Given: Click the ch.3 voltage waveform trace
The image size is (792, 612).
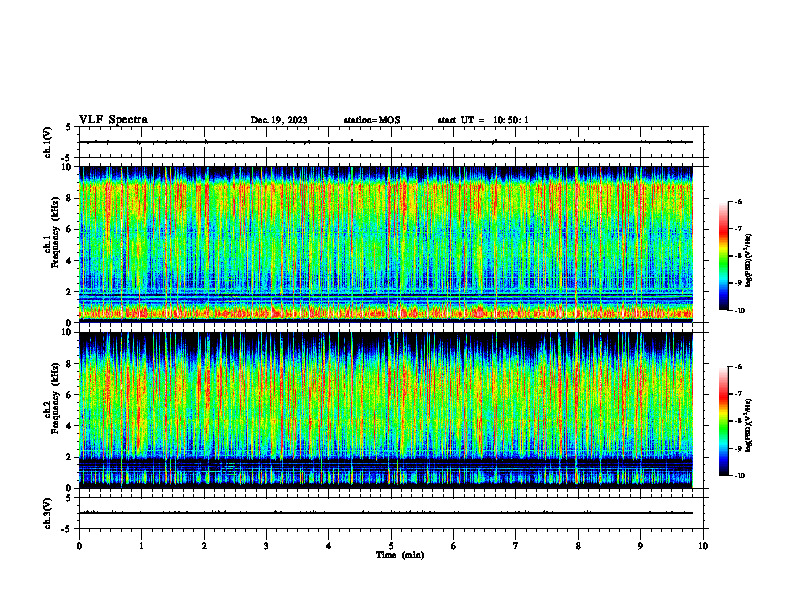Looking at the screenshot, I should [x=386, y=513].
